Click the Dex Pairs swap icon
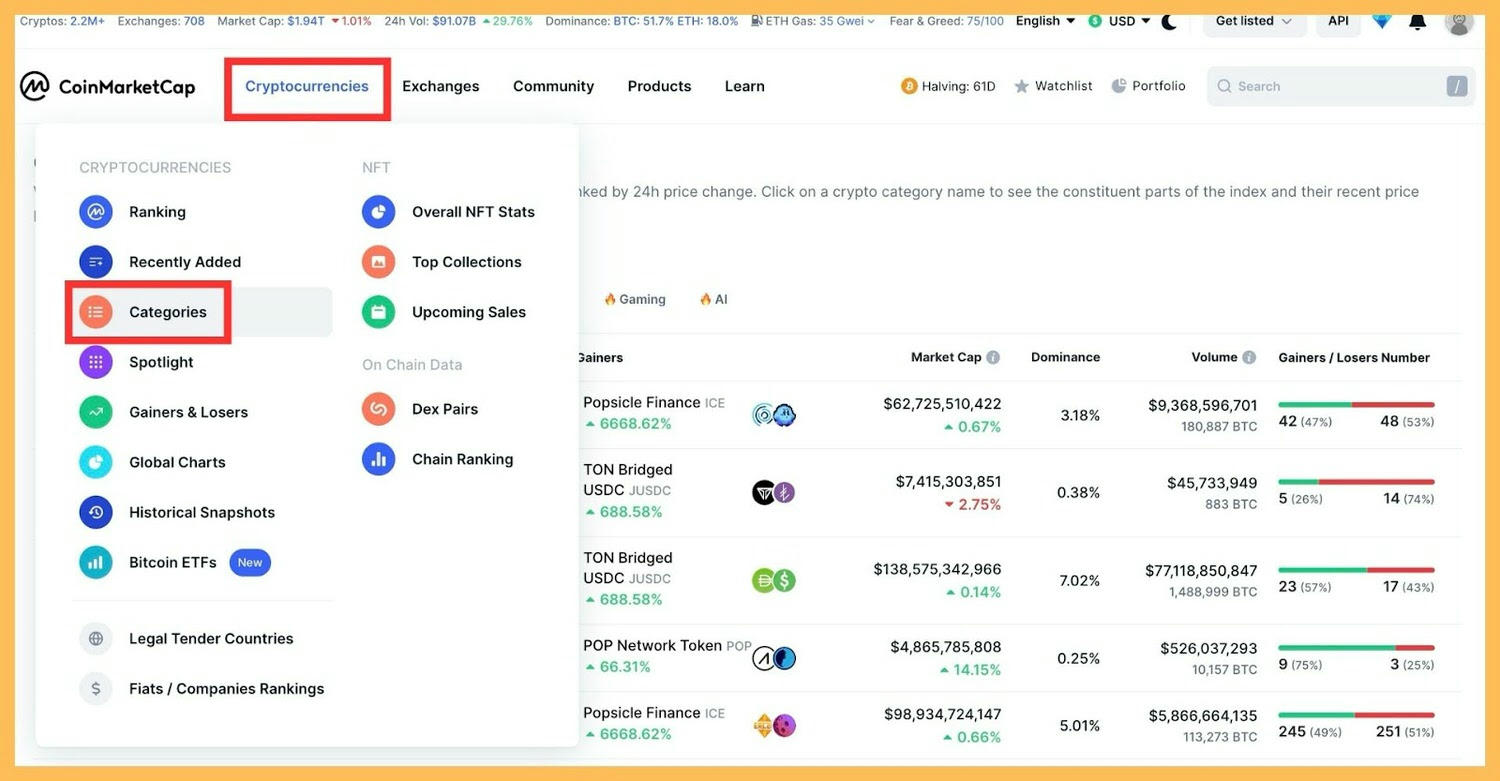Image resolution: width=1500 pixels, height=781 pixels. coord(379,409)
